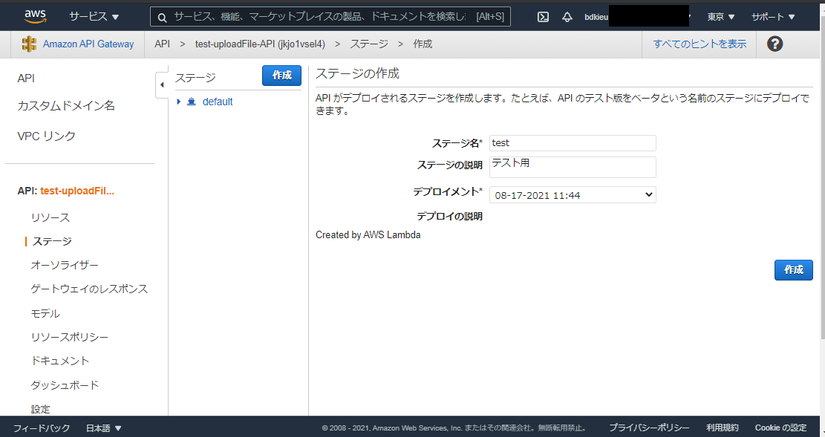Open the notifications bell
The image size is (825, 437).
click(x=567, y=17)
